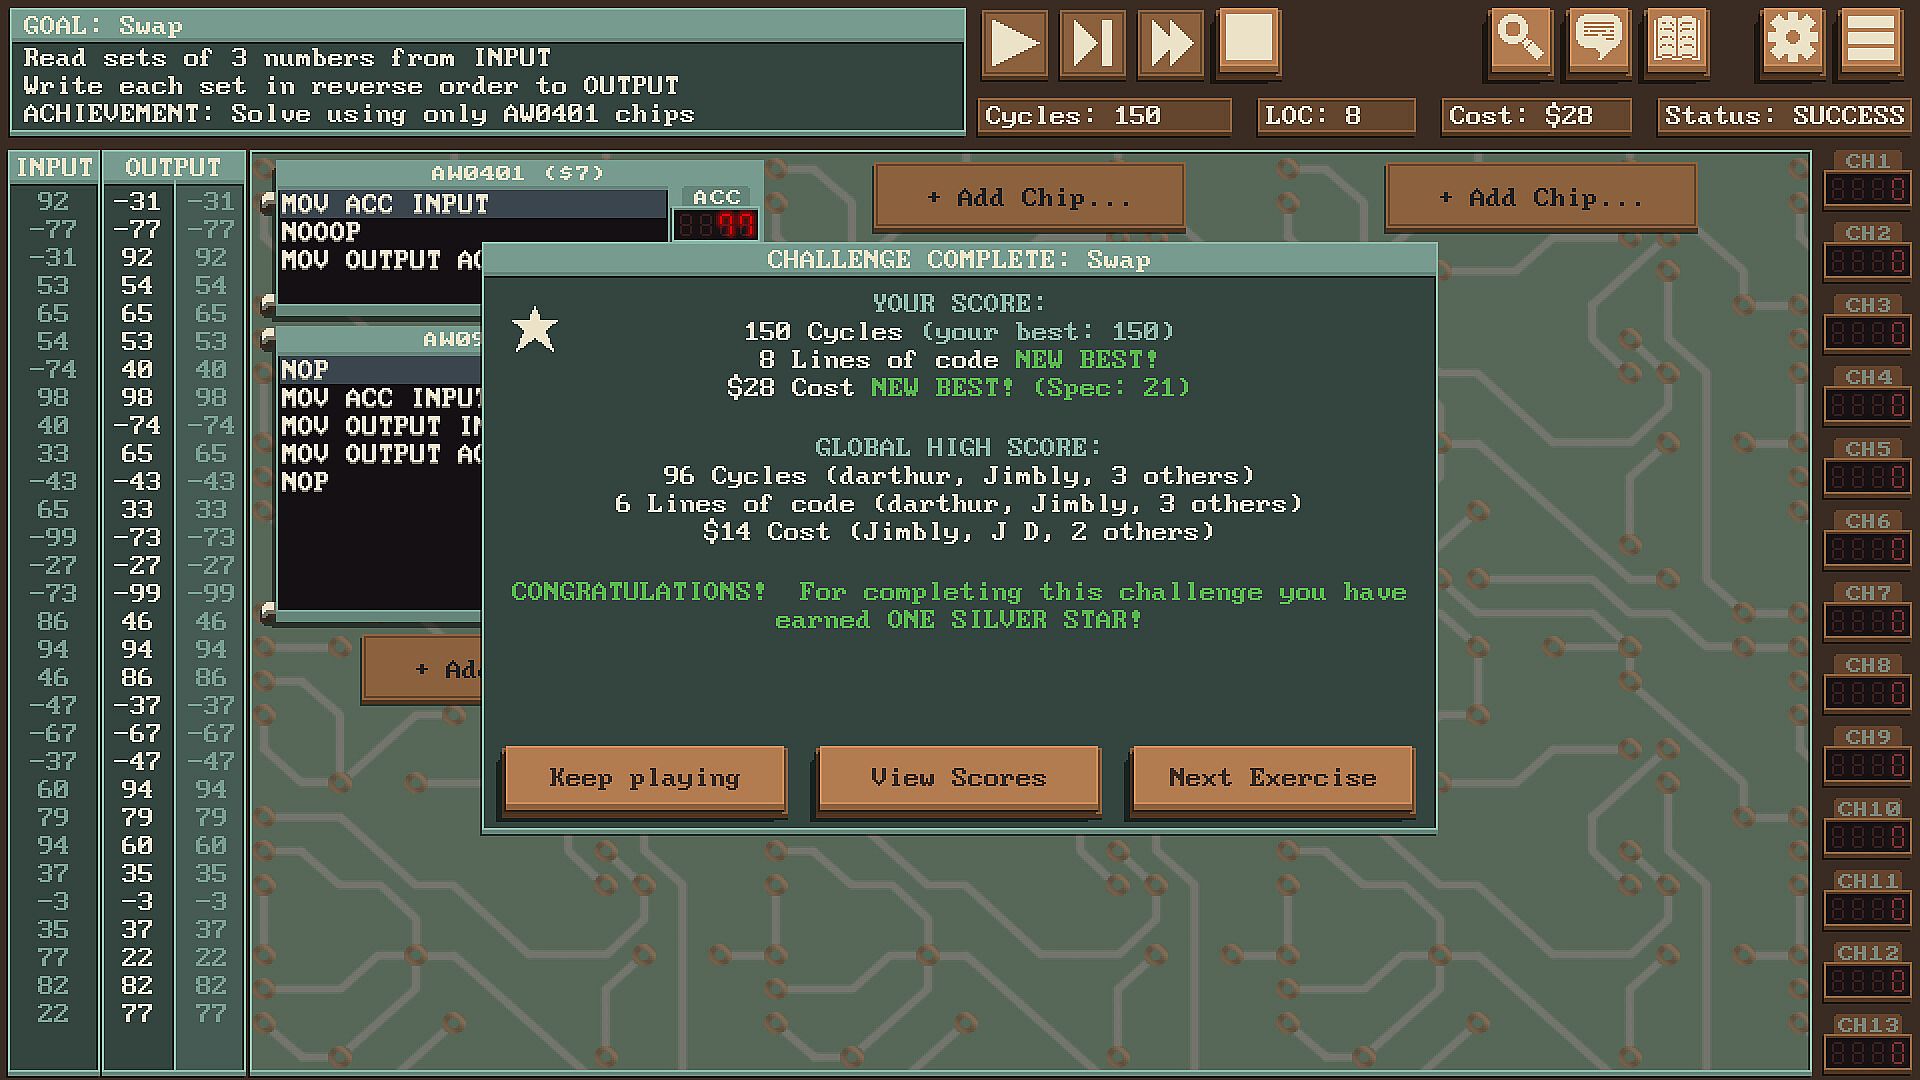Viewport: 1920px width, 1080px height.
Task: Select the CH7 channel display
Action: 1867,621
